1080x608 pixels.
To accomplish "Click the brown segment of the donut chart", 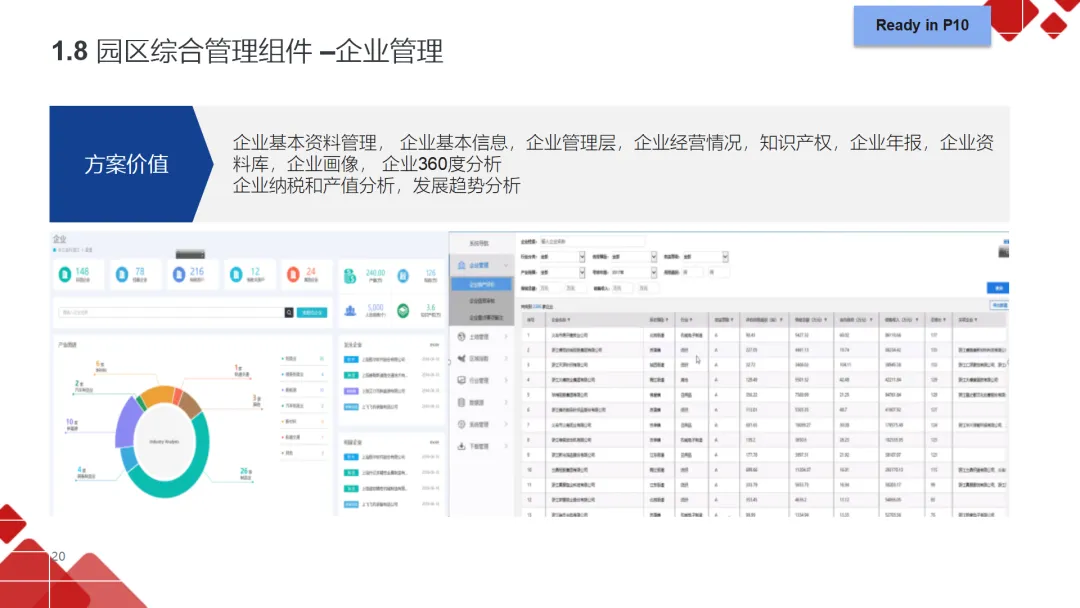I will pos(191,404).
